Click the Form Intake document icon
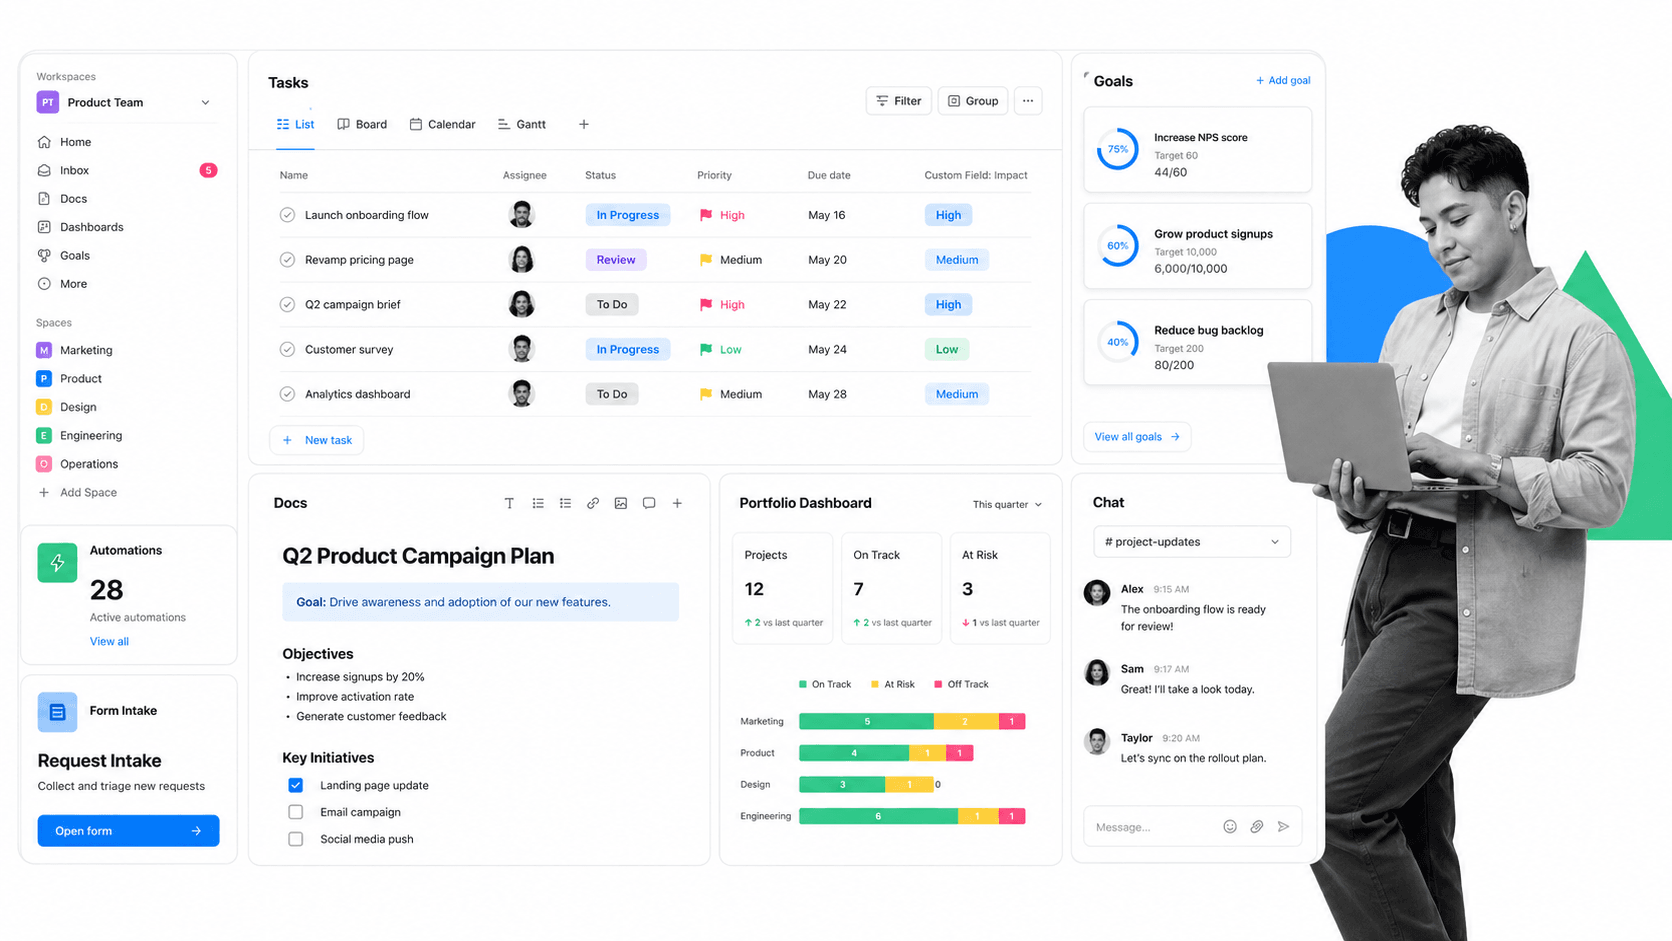Image resolution: width=1672 pixels, height=941 pixels. pyautogui.click(x=57, y=712)
